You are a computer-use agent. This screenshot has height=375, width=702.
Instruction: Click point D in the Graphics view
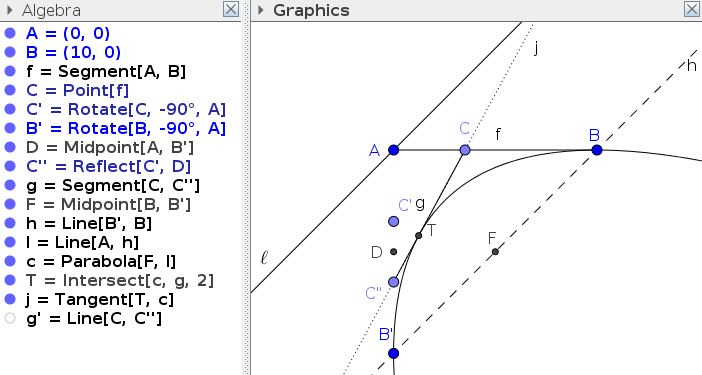pyautogui.click(x=394, y=252)
